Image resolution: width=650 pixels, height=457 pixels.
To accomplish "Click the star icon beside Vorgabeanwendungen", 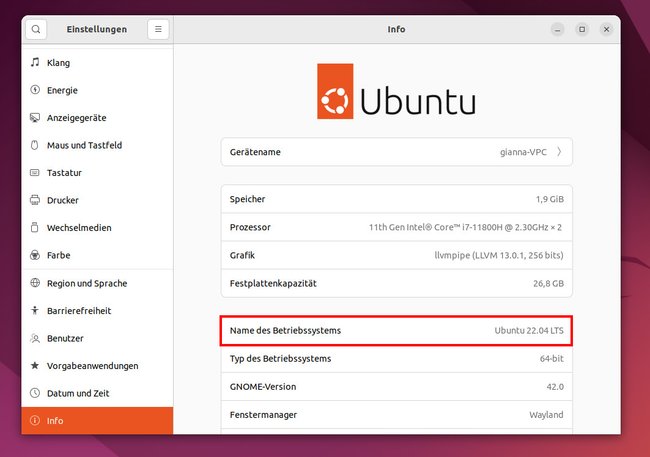I will tap(35, 366).
